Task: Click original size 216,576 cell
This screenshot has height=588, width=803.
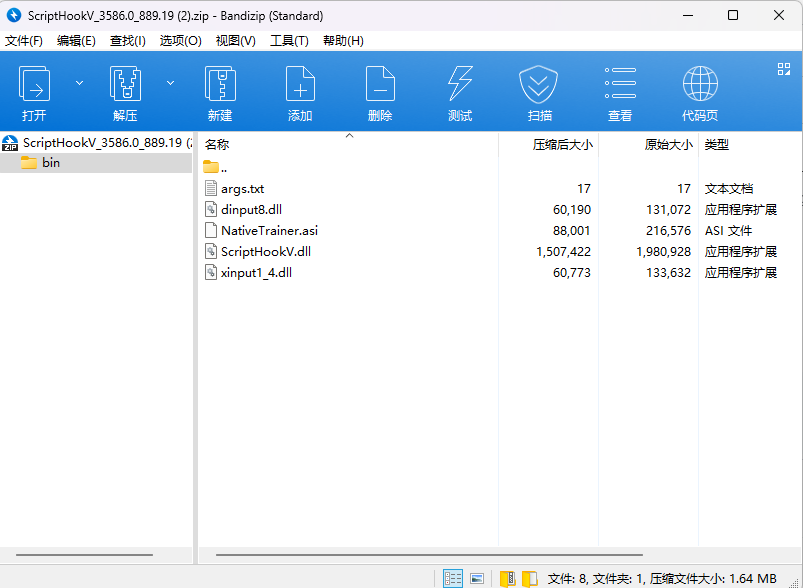Action: coord(668,231)
